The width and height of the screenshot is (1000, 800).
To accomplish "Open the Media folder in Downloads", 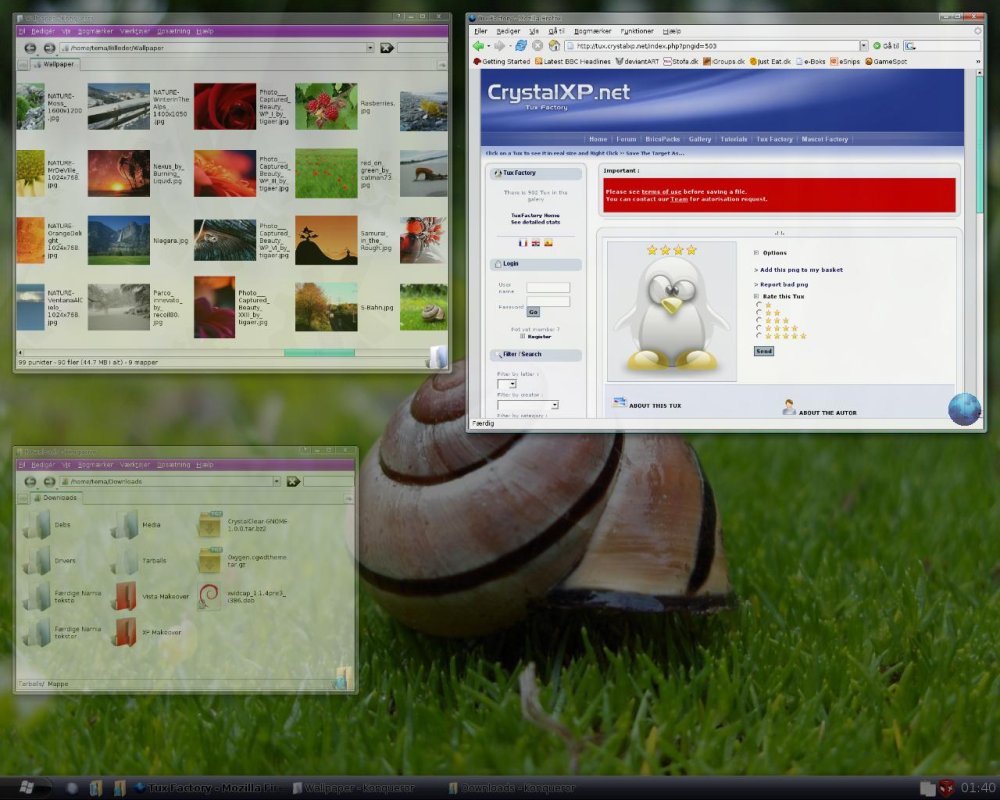I will coord(136,524).
